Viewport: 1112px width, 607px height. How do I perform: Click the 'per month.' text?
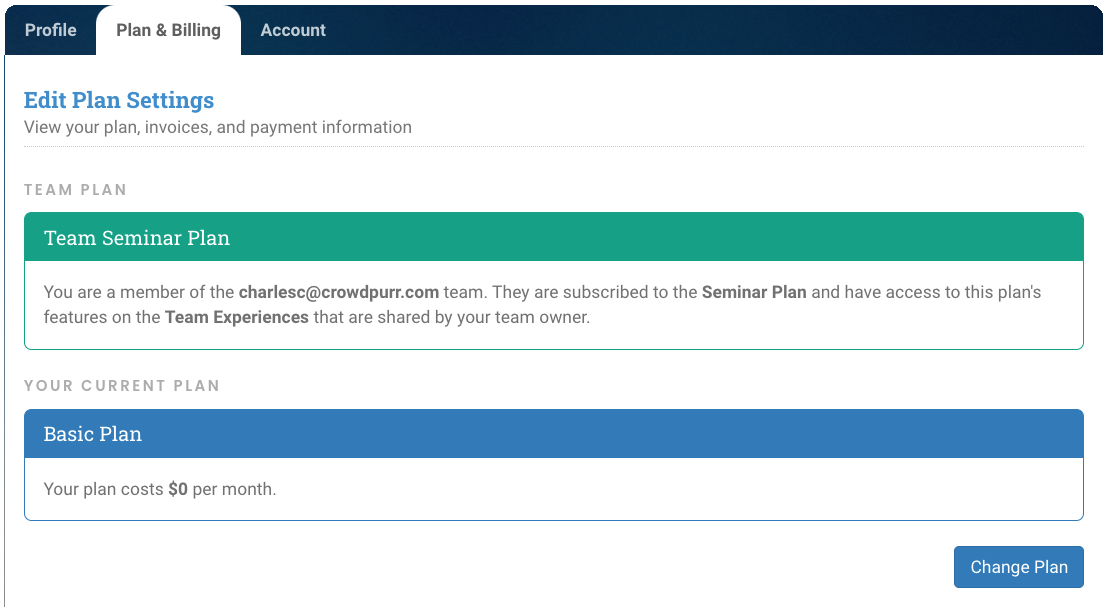click(234, 489)
